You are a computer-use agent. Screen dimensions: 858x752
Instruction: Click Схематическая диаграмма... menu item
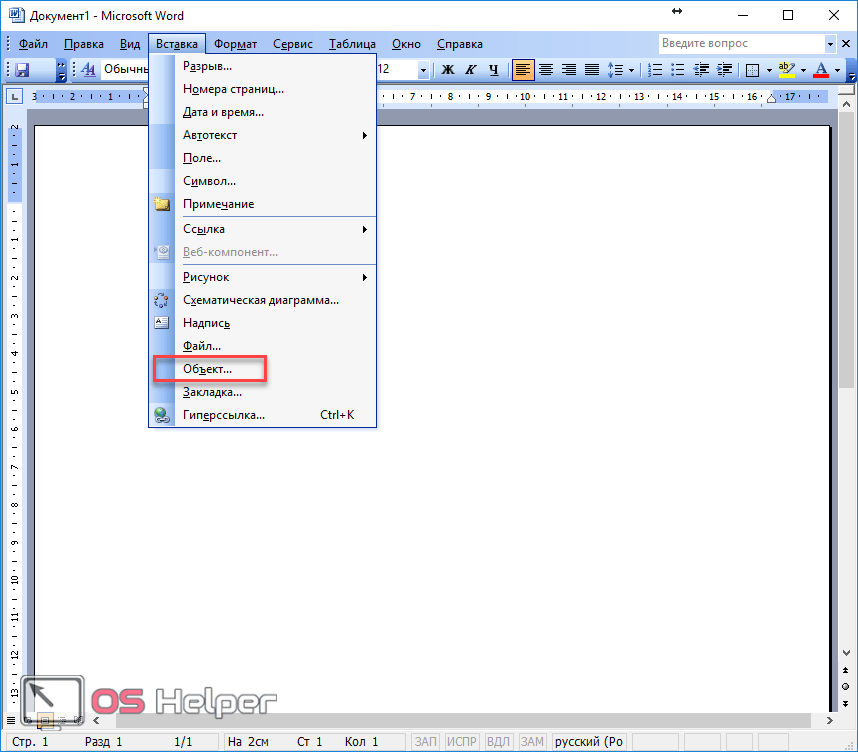[x=261, y=300]
